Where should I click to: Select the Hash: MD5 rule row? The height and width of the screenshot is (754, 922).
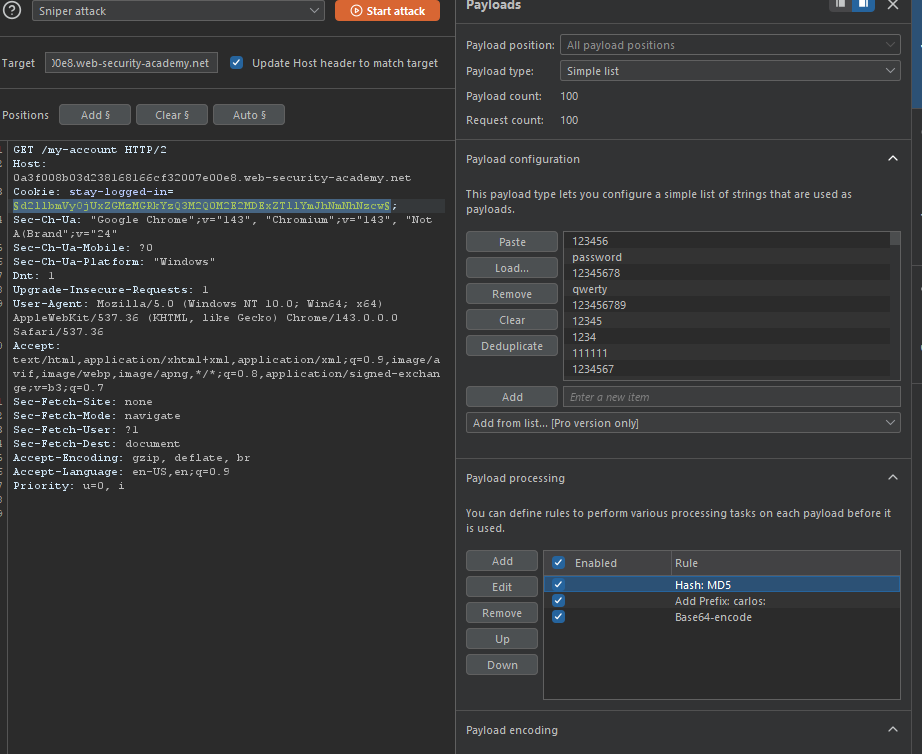[722, 585]
